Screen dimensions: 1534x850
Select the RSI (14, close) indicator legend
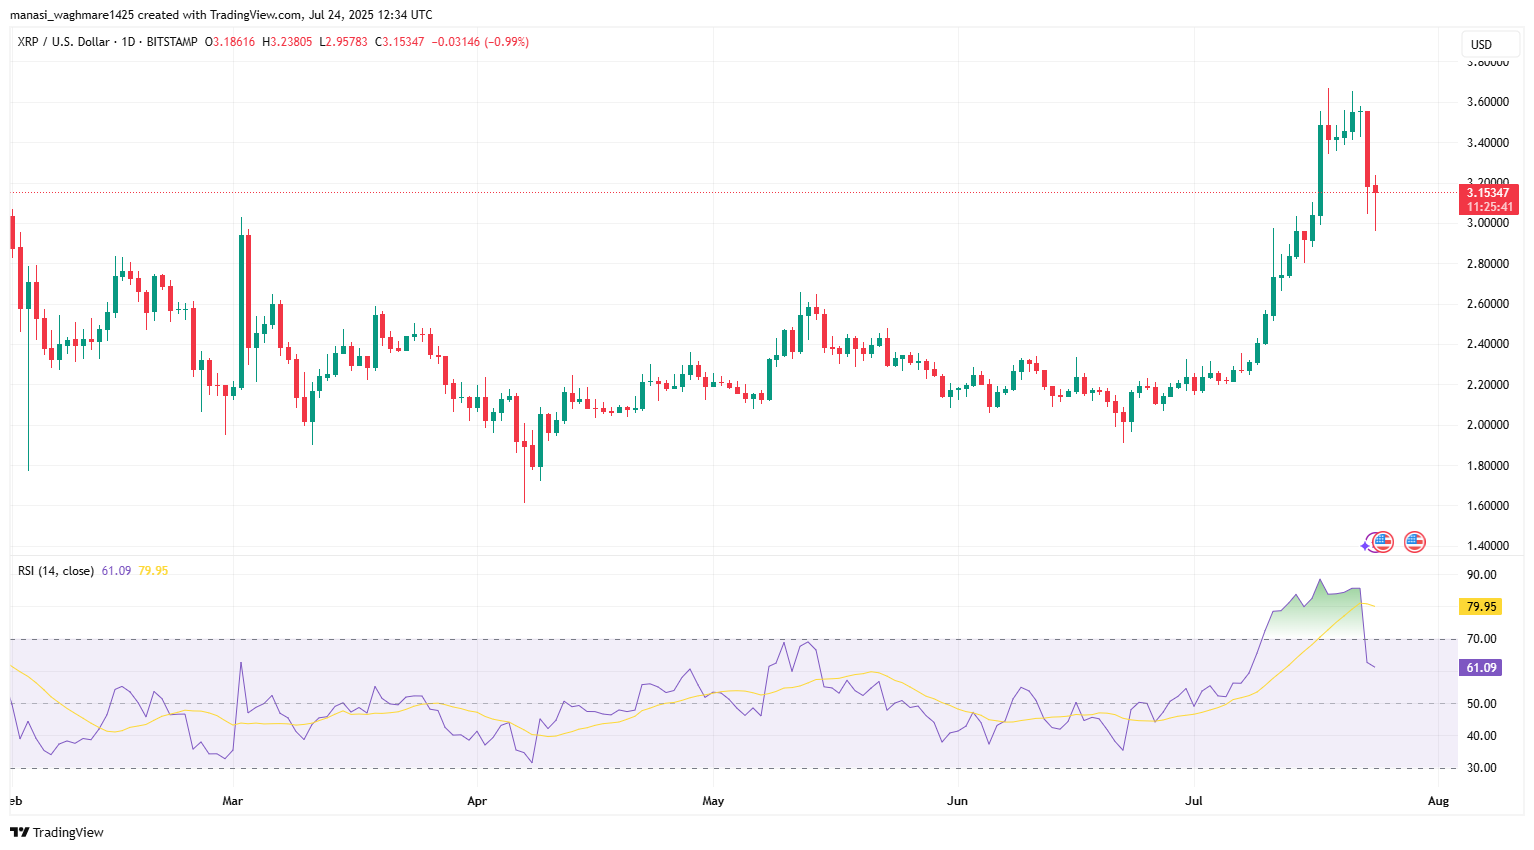[56, 571]
